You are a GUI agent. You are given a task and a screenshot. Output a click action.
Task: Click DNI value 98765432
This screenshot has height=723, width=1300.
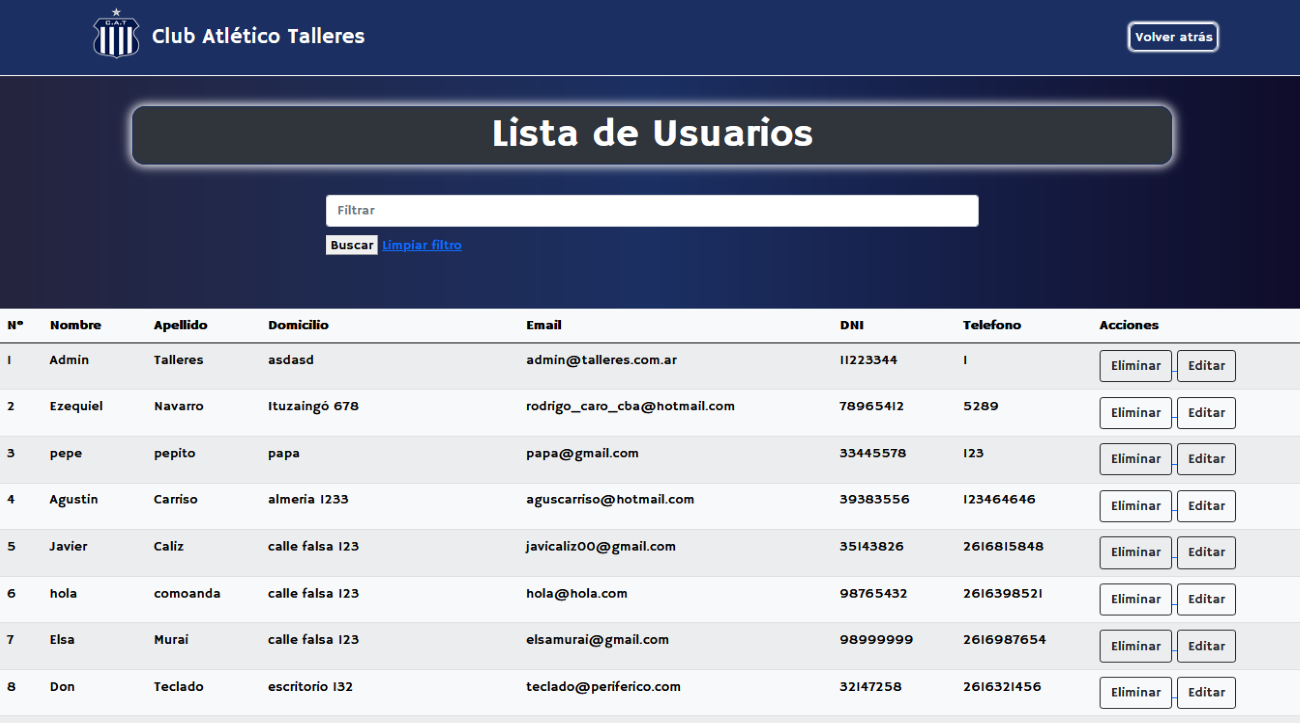point(874,593)
